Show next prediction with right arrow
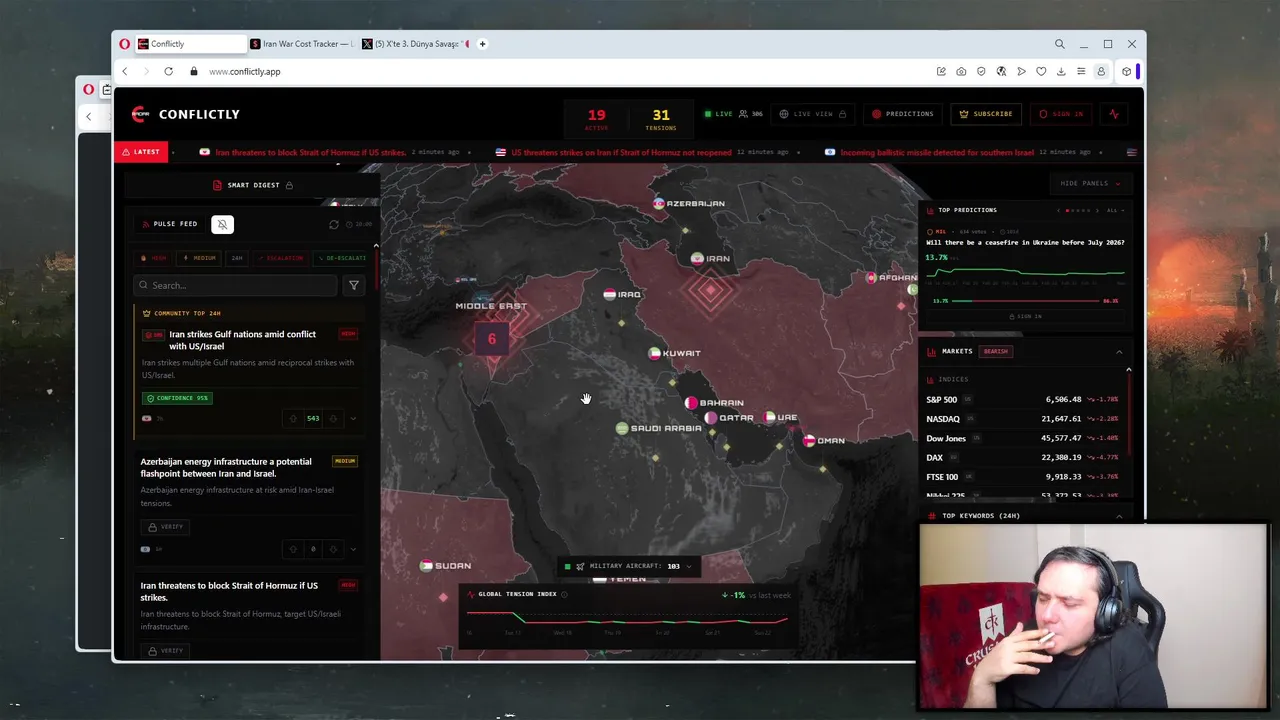The width and height of the screenshot is (1280, 720). pos(1098,210)
